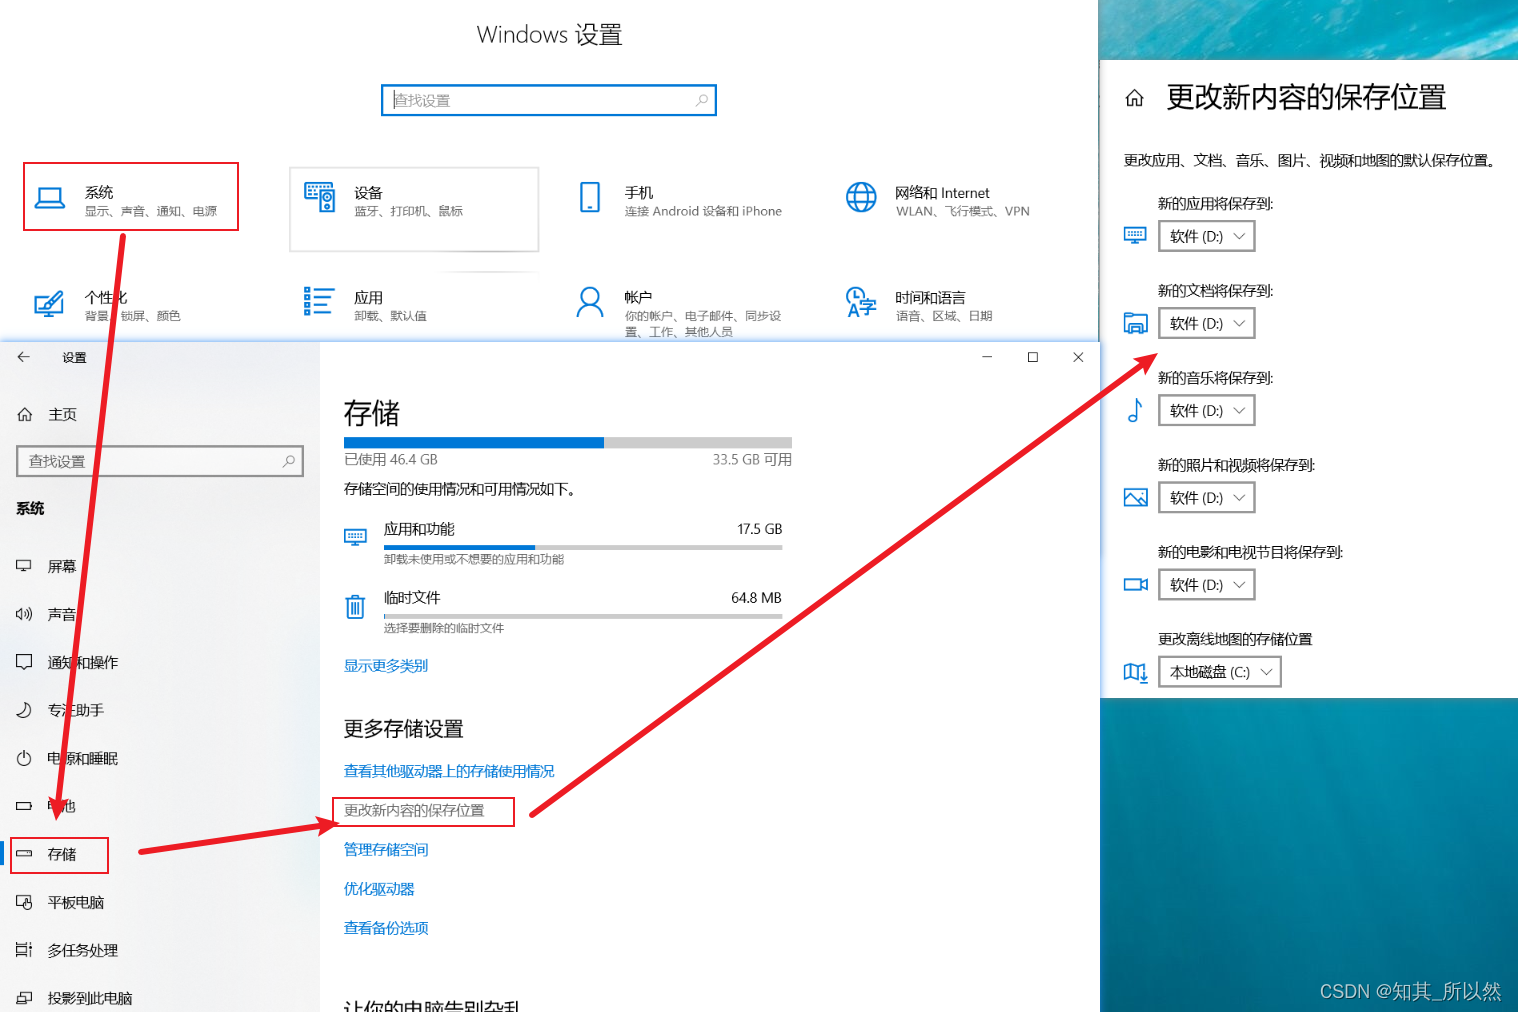Open the 新的电影和电视节目将保存到 drive dropdown
The width and height of the screenshot is (1518, 1012).
tap(1206, 584)
